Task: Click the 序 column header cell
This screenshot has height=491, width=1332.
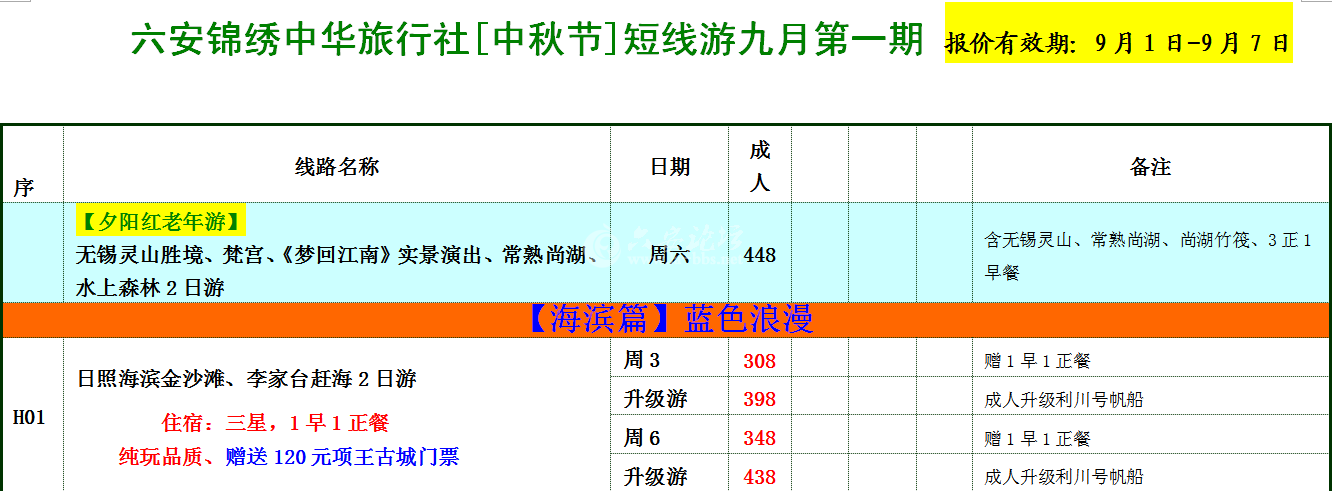Action: (22, 187)
